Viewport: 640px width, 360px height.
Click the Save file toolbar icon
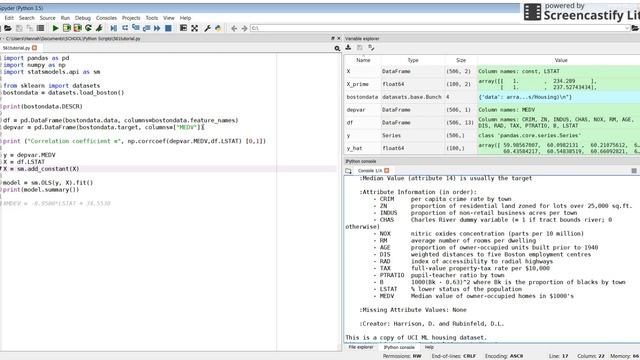pyautogui.click(x=19, y=28)
